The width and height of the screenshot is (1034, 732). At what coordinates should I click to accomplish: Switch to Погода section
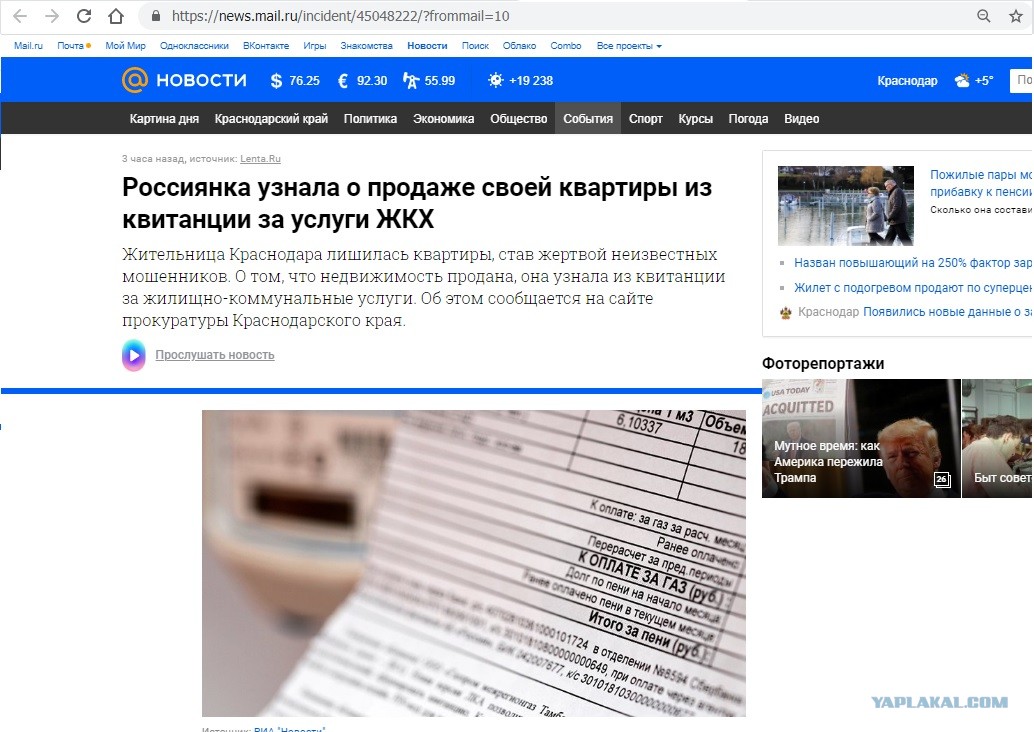pyautogui.click(x=748, y=119)
